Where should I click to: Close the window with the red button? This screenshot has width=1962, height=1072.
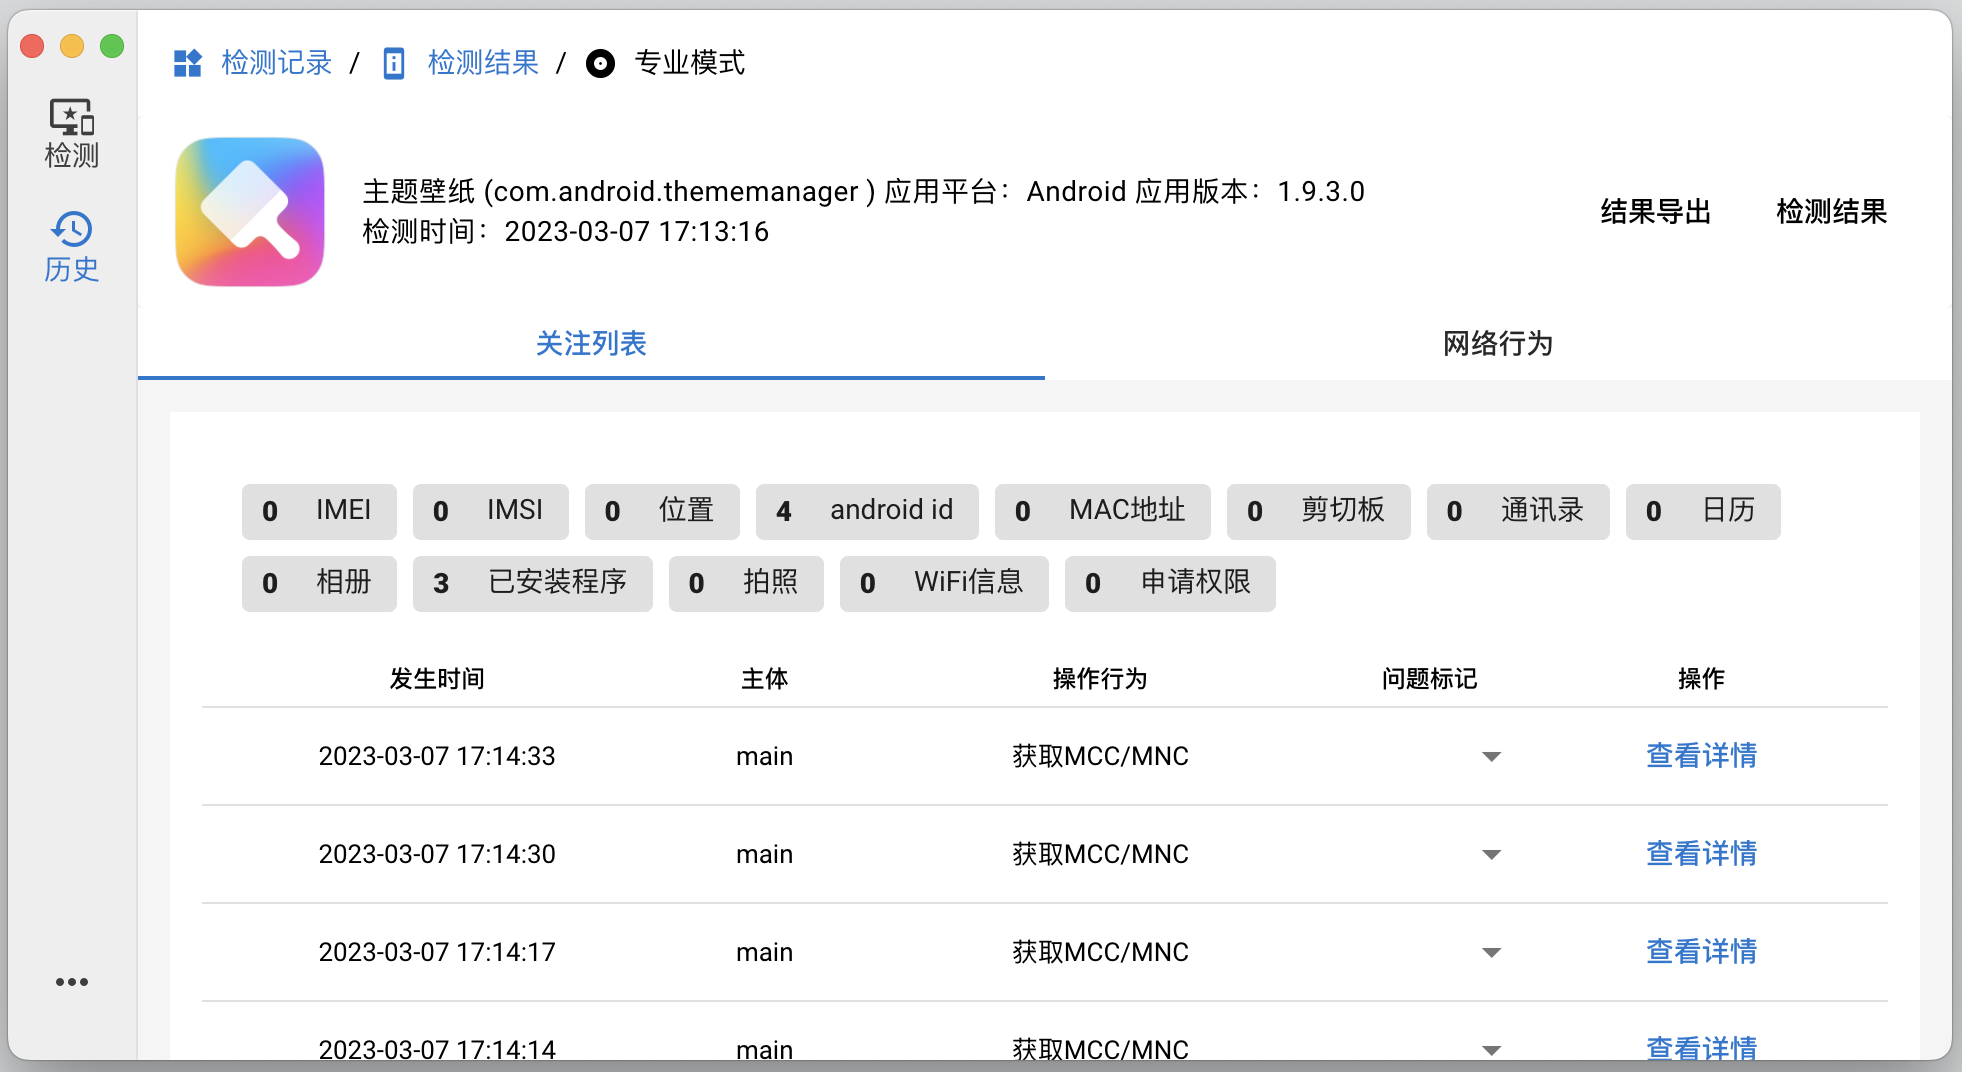click(32, 46)
